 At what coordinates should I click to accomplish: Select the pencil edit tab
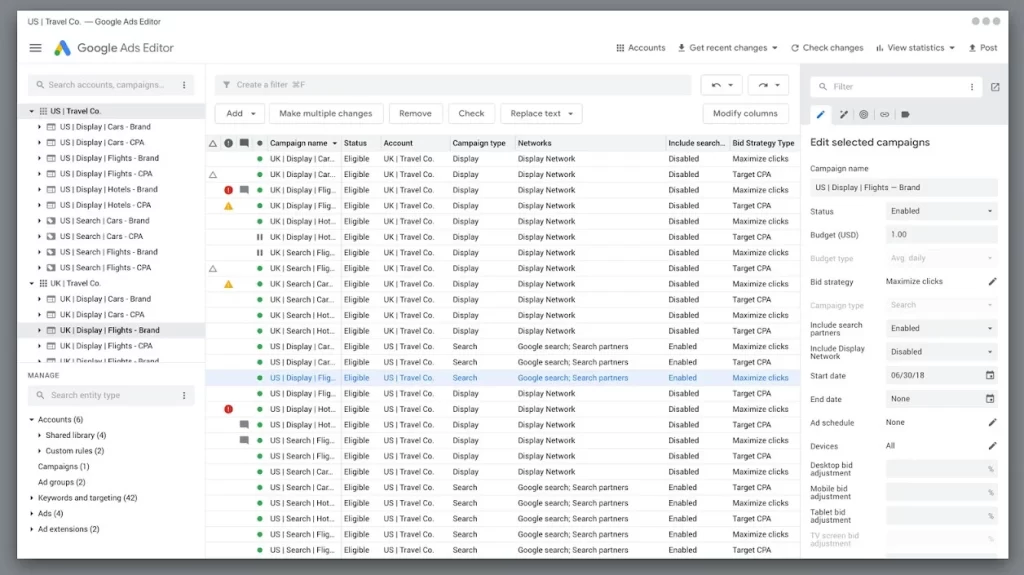click(x=820, y=114)
